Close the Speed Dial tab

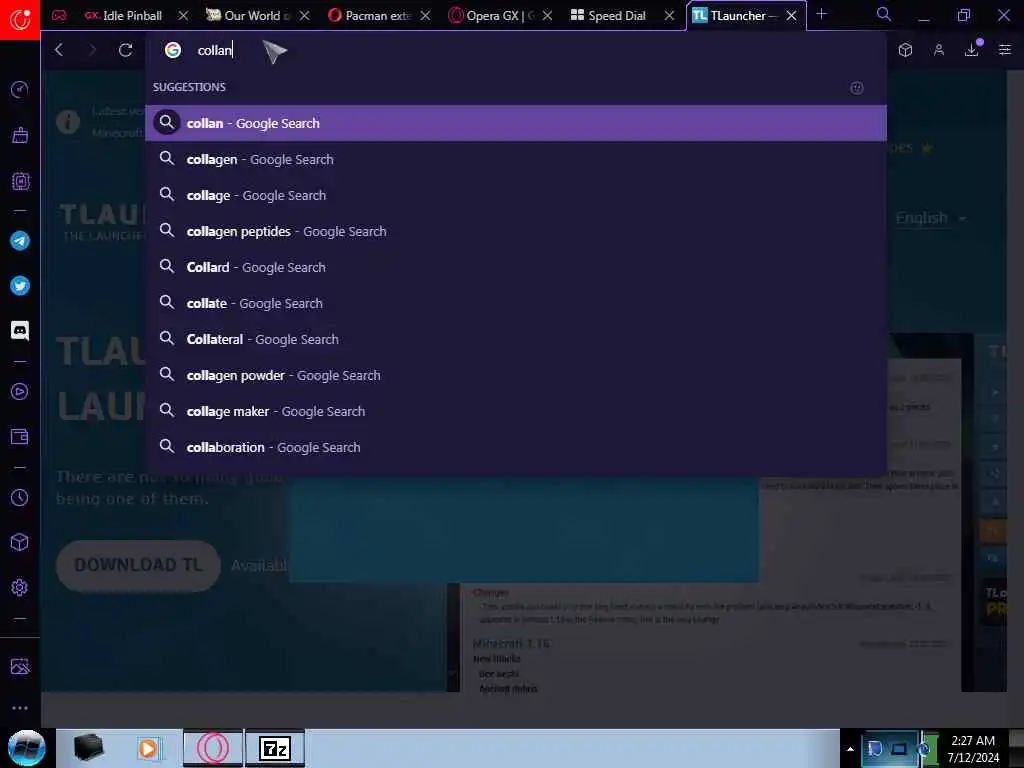point(669,15)
